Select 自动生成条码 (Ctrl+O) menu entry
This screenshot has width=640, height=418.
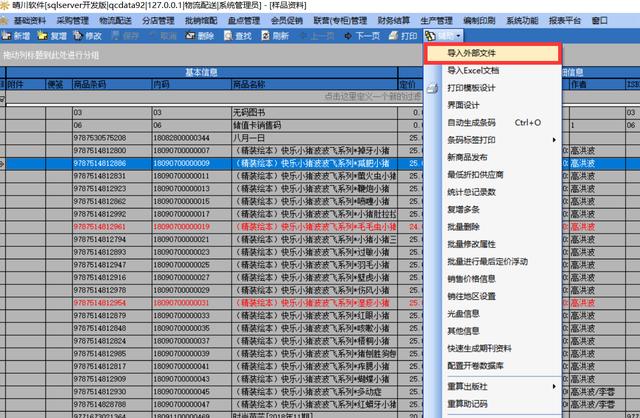(493, 122)
